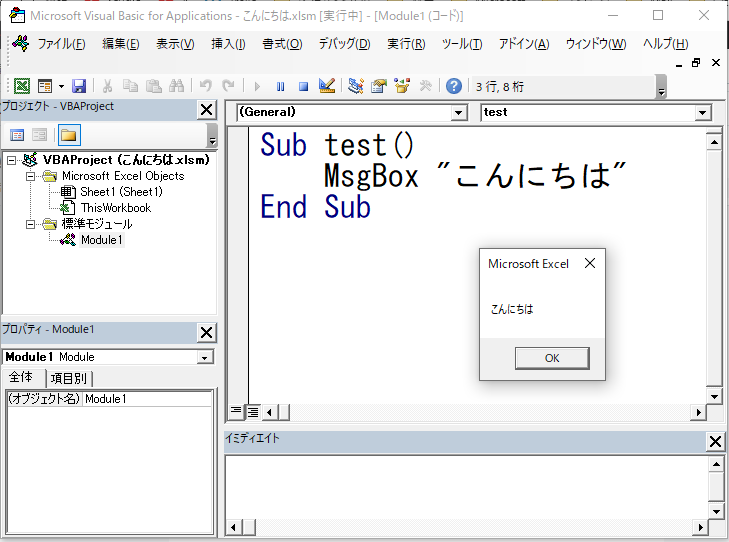Image resolution: width=729 pixels, height=542 pixels.
Task: Click the View Microsoft Excel toolbar icon
Action: pyautogui.click(x=22, y=86)
